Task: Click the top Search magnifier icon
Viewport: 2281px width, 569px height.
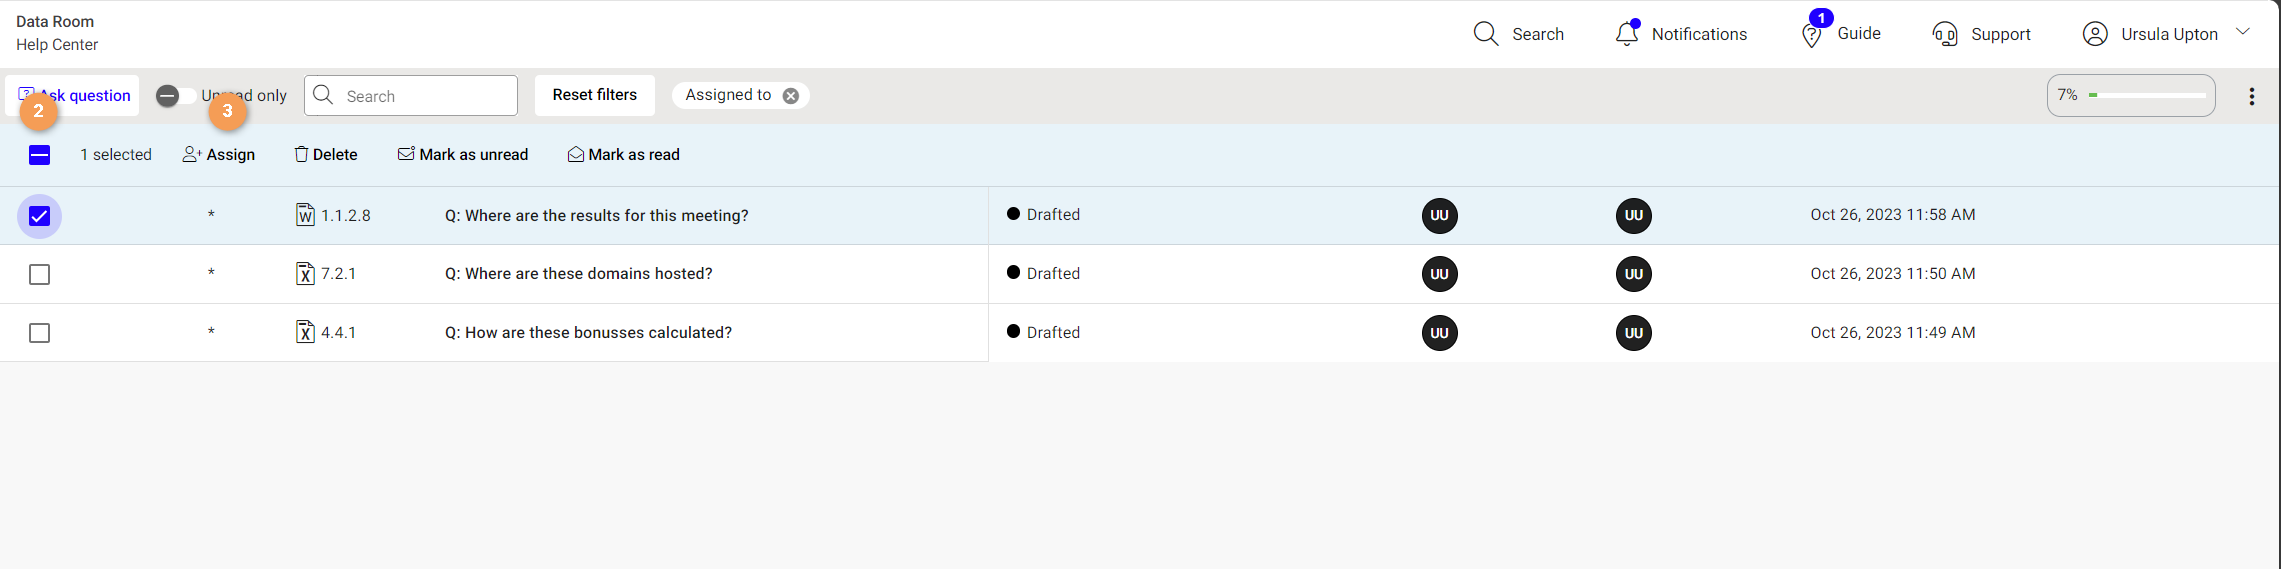Action: (1486, 34)
